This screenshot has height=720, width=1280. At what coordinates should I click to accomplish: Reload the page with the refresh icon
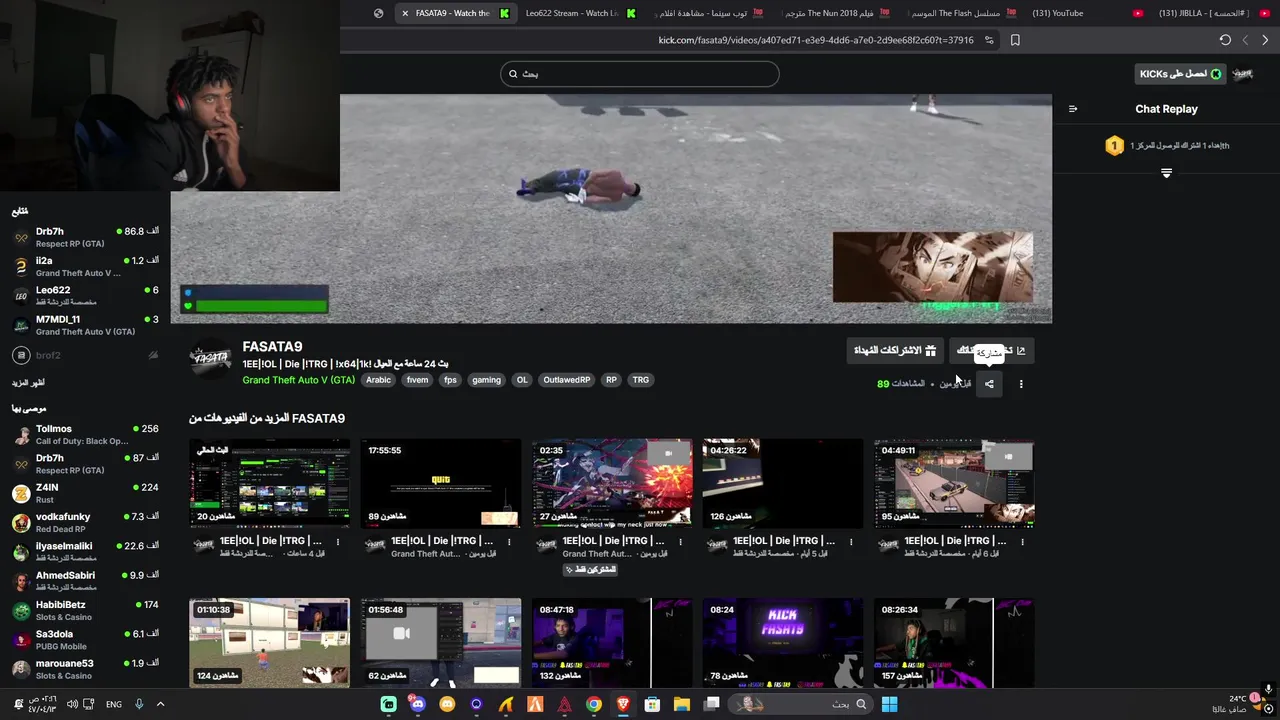(1225, 40)
